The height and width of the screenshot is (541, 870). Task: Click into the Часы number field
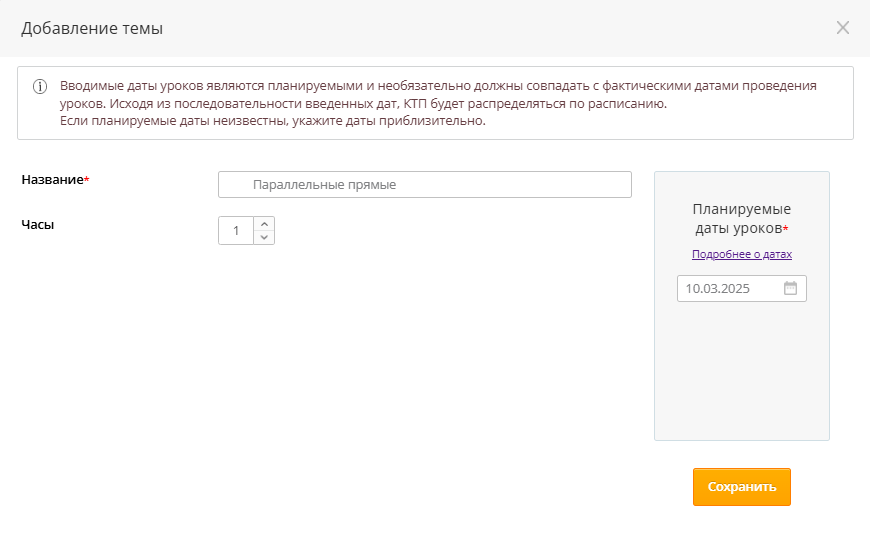tap(236, 231)
